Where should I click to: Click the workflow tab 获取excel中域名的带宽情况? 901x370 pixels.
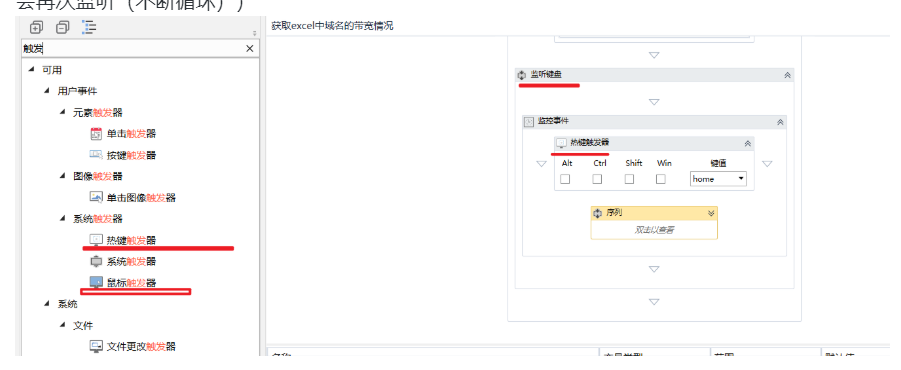tap(332, 26)
